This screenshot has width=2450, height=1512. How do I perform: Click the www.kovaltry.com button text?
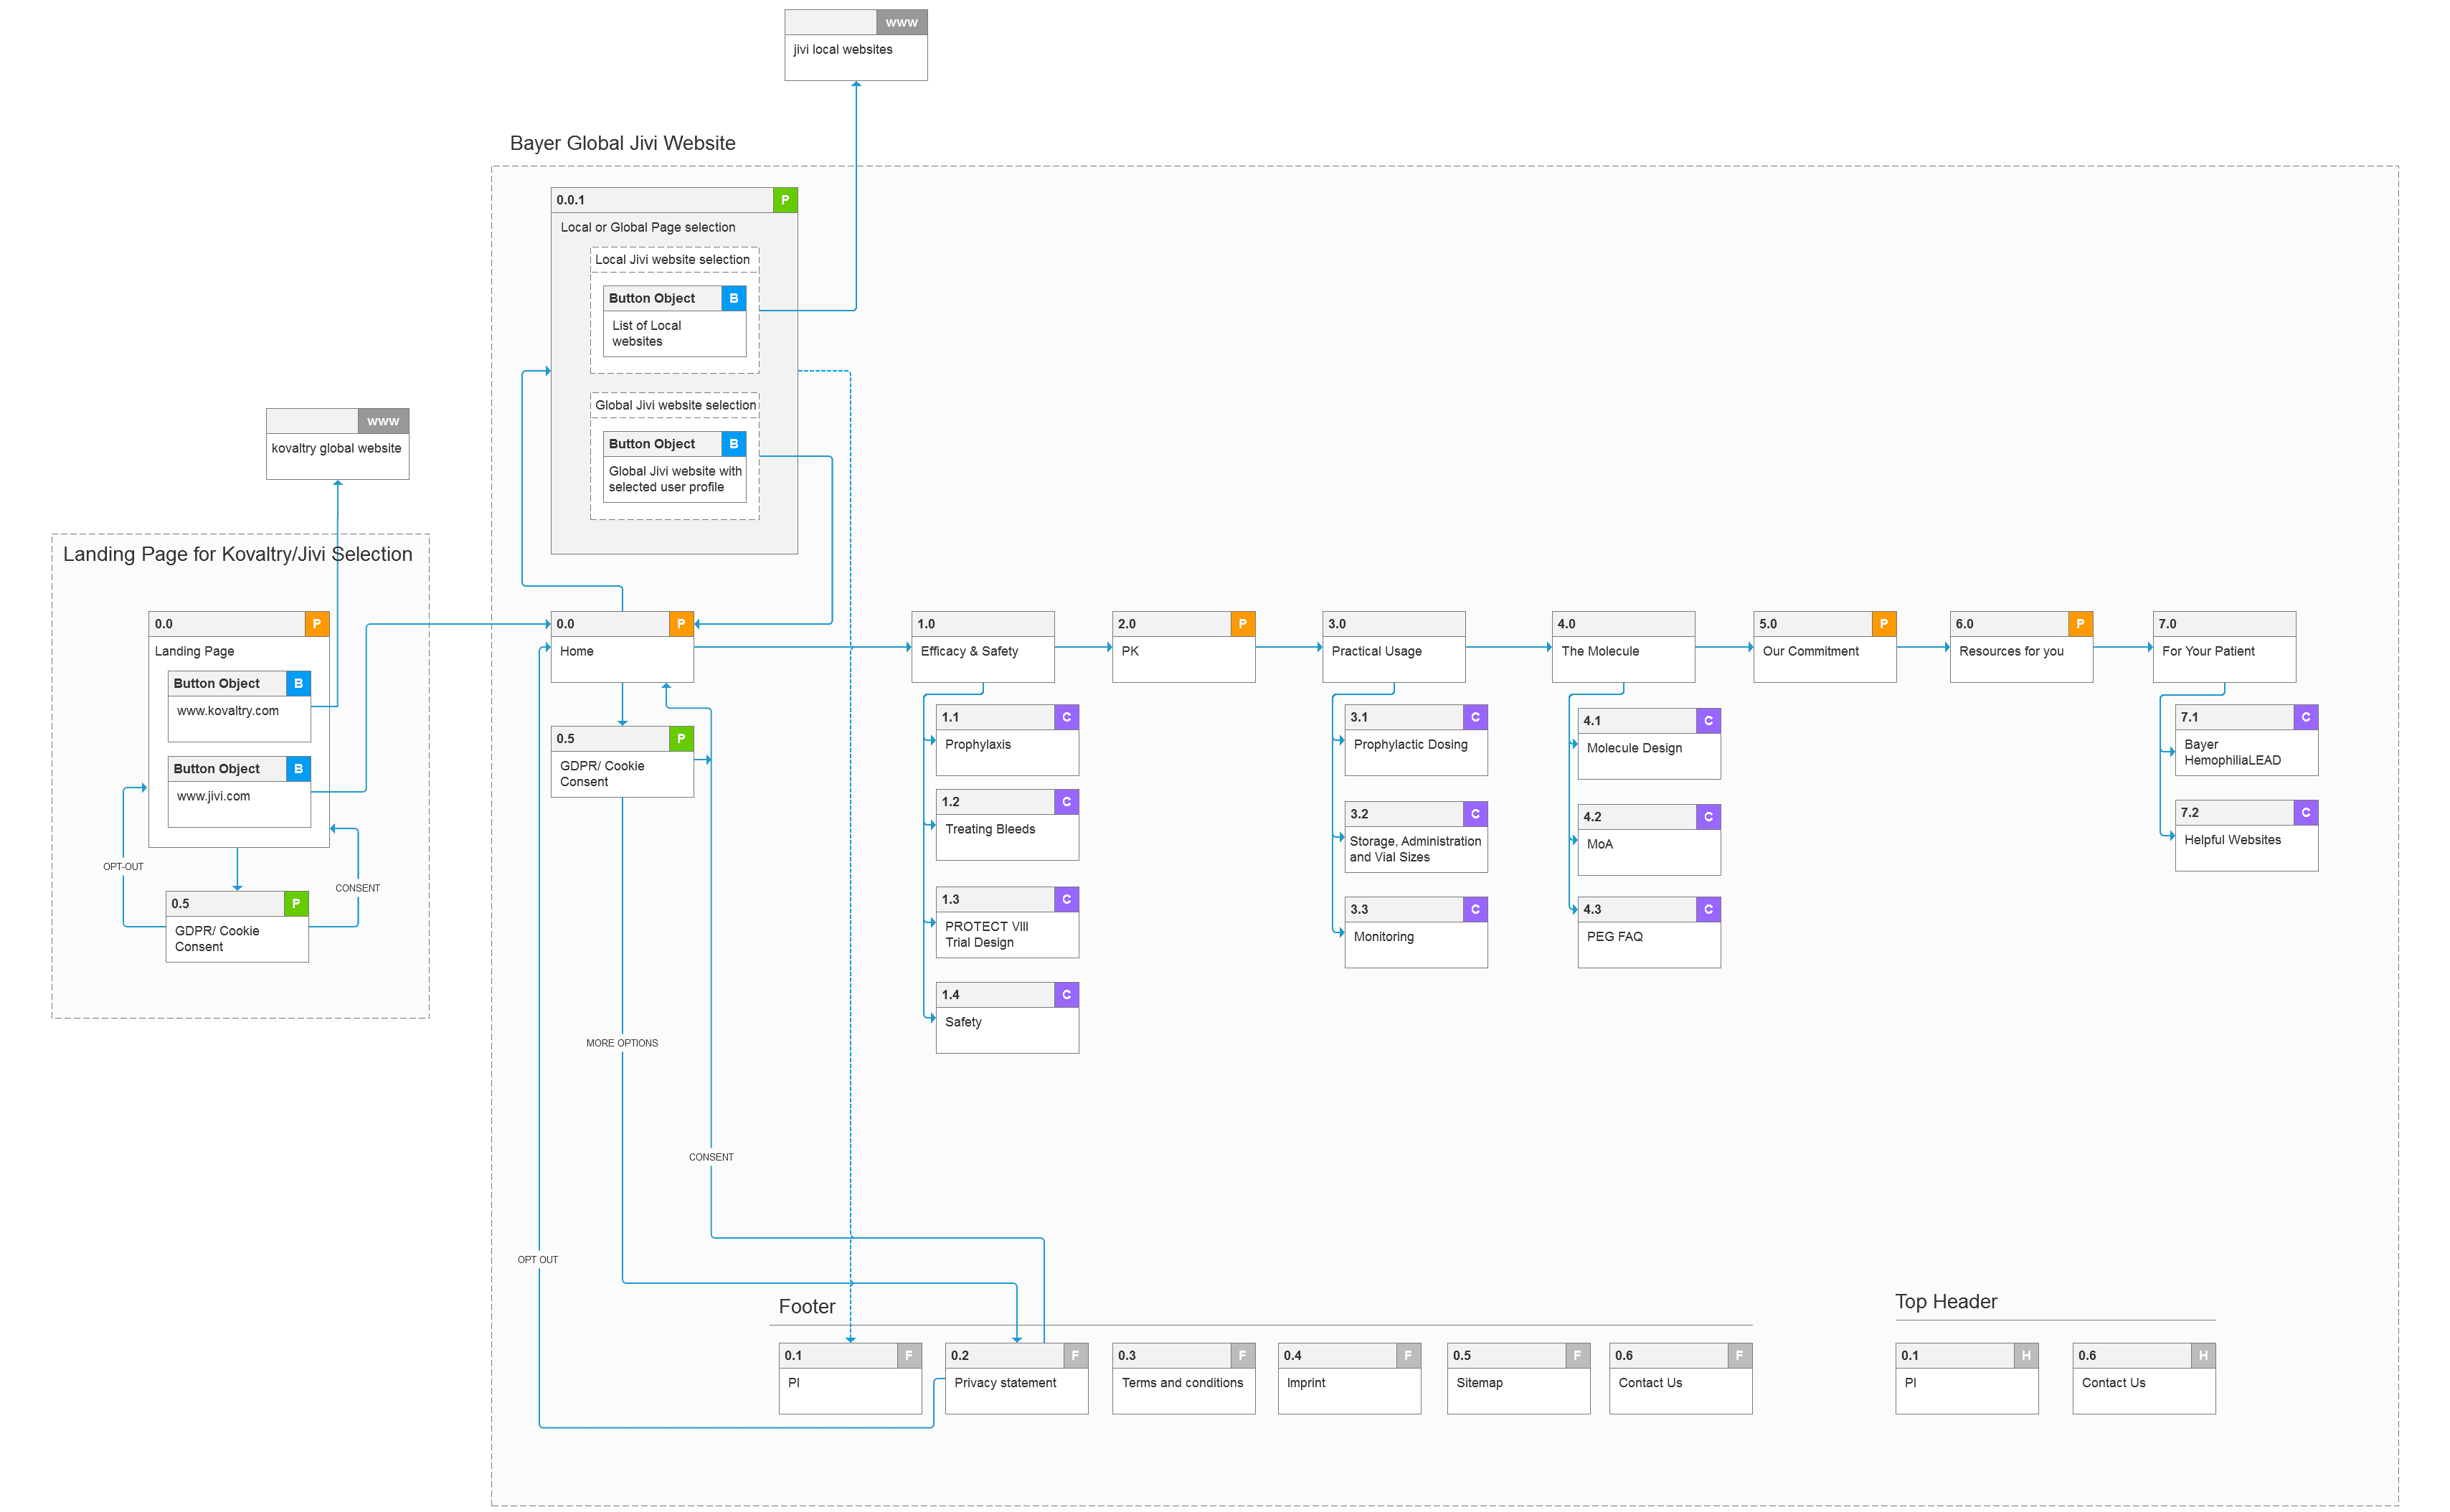pyautogui.click(x=228, y=711)
